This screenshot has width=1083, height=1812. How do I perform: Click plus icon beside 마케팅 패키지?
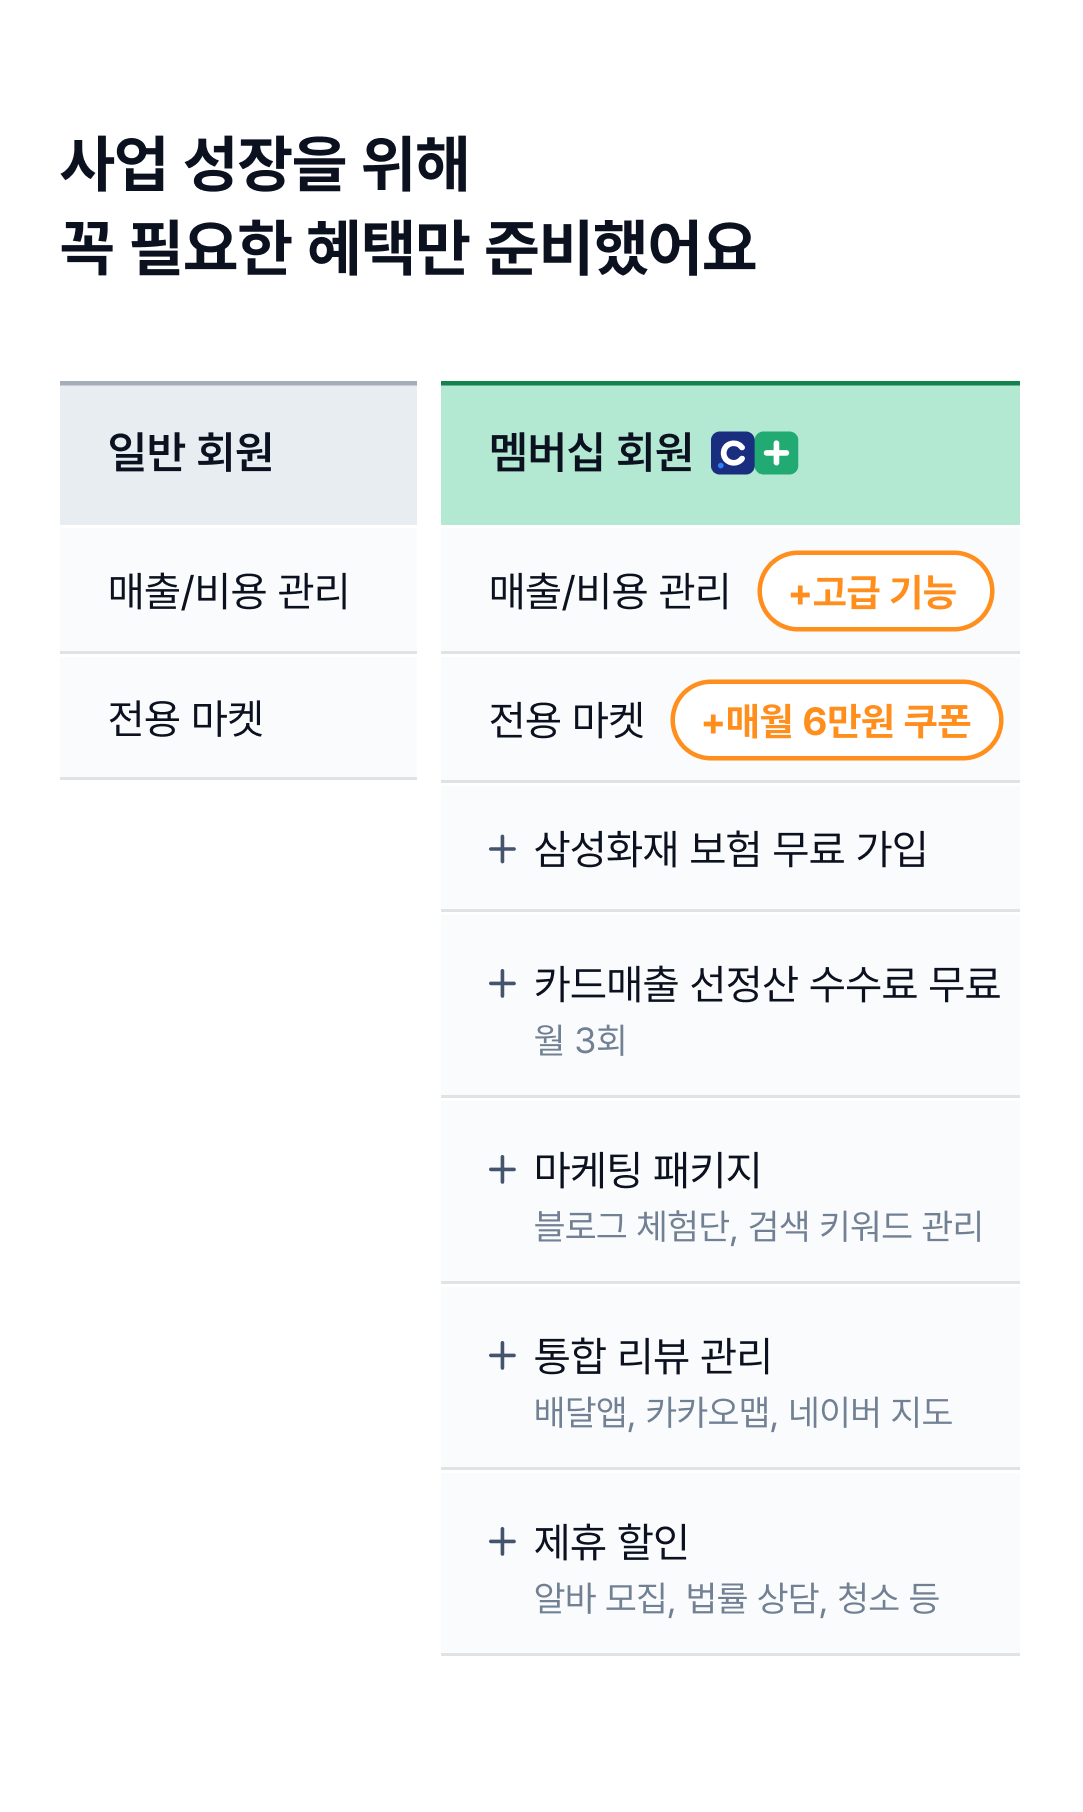tap(502, 1169)
